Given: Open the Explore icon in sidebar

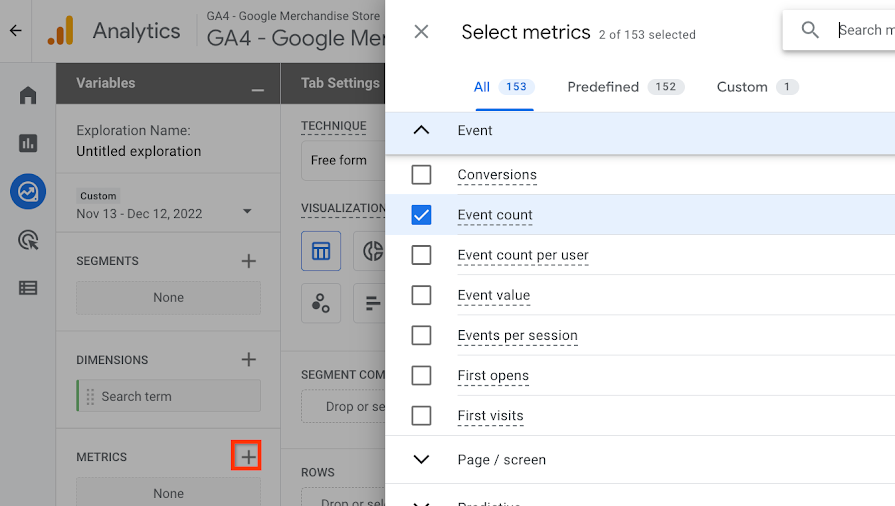Looking at the screenshot, I should [x=28, y=191].
